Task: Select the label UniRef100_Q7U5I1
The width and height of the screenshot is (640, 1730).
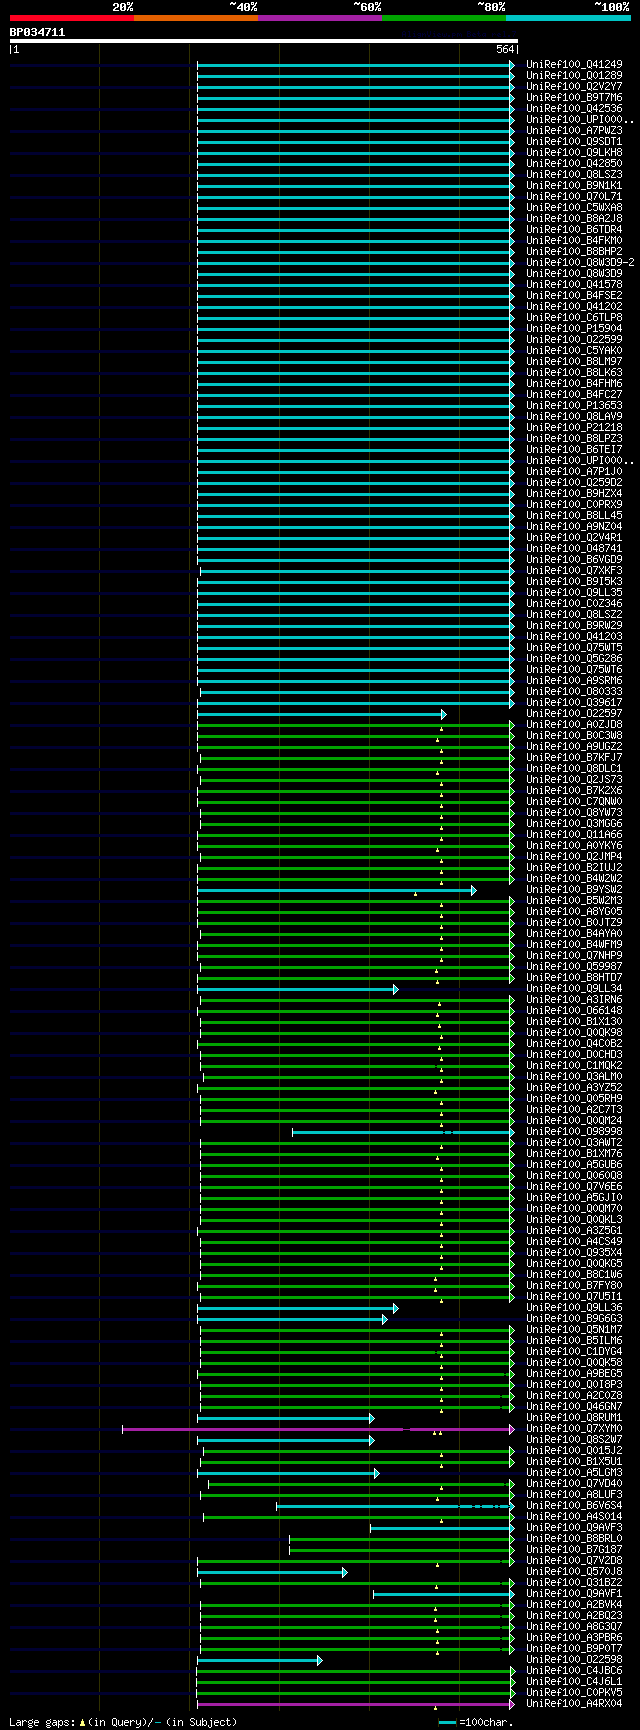Action: (574, 1296)
